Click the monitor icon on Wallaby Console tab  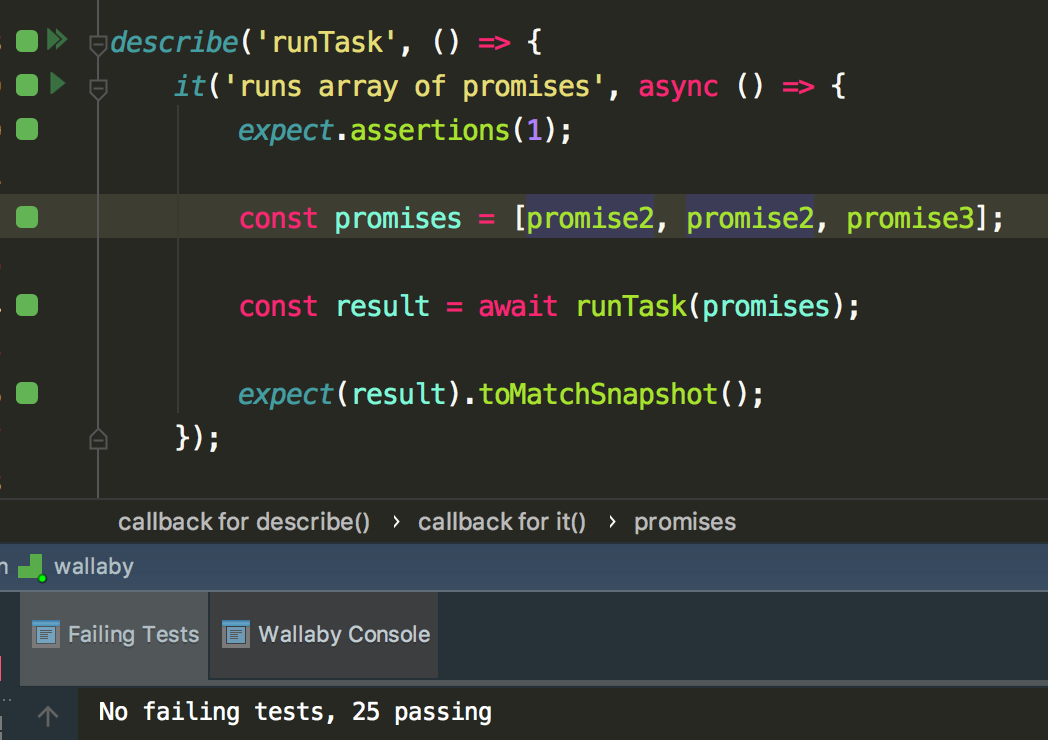click(x=236, y=633)
